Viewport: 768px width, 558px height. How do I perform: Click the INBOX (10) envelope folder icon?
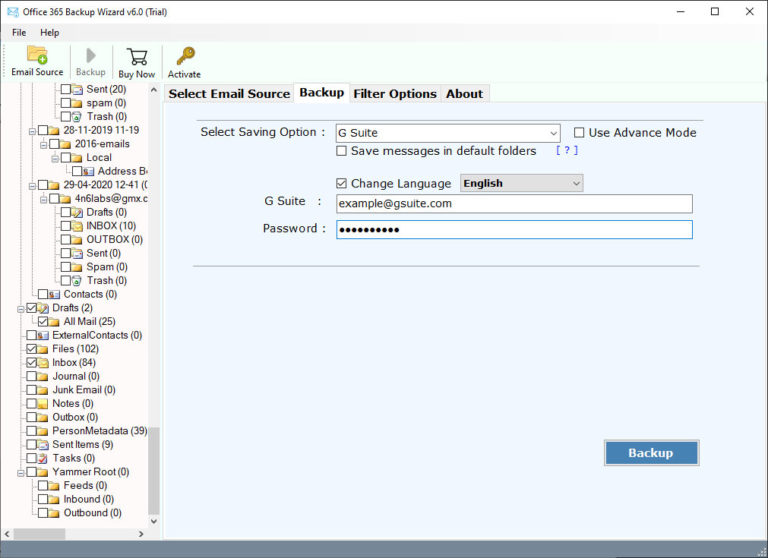(77, 226)
